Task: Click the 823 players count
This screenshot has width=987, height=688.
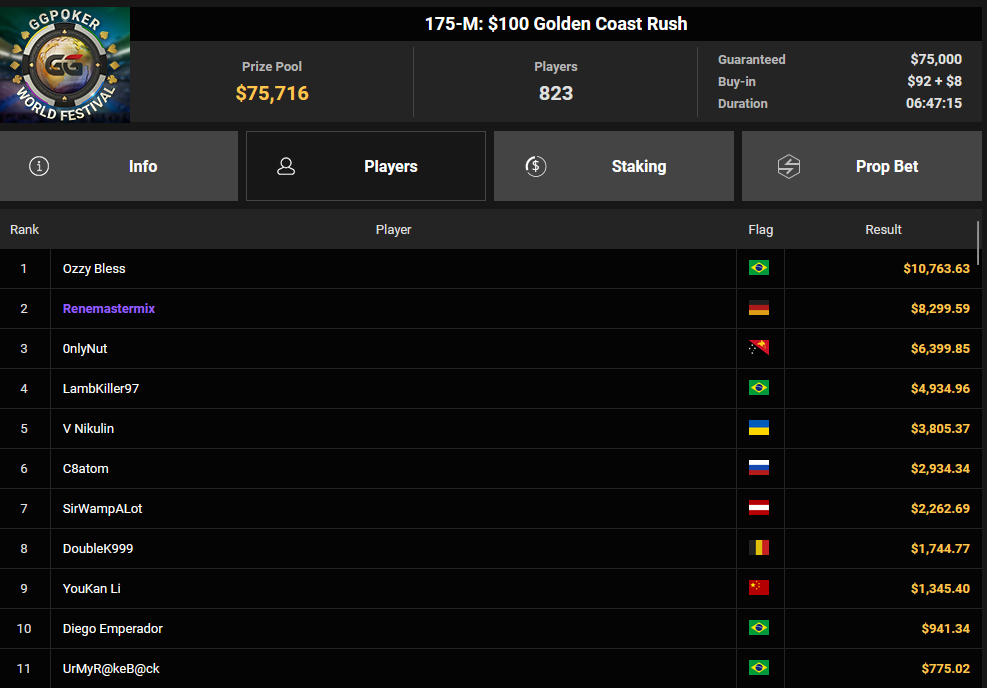Action: [x=556, y=93]
